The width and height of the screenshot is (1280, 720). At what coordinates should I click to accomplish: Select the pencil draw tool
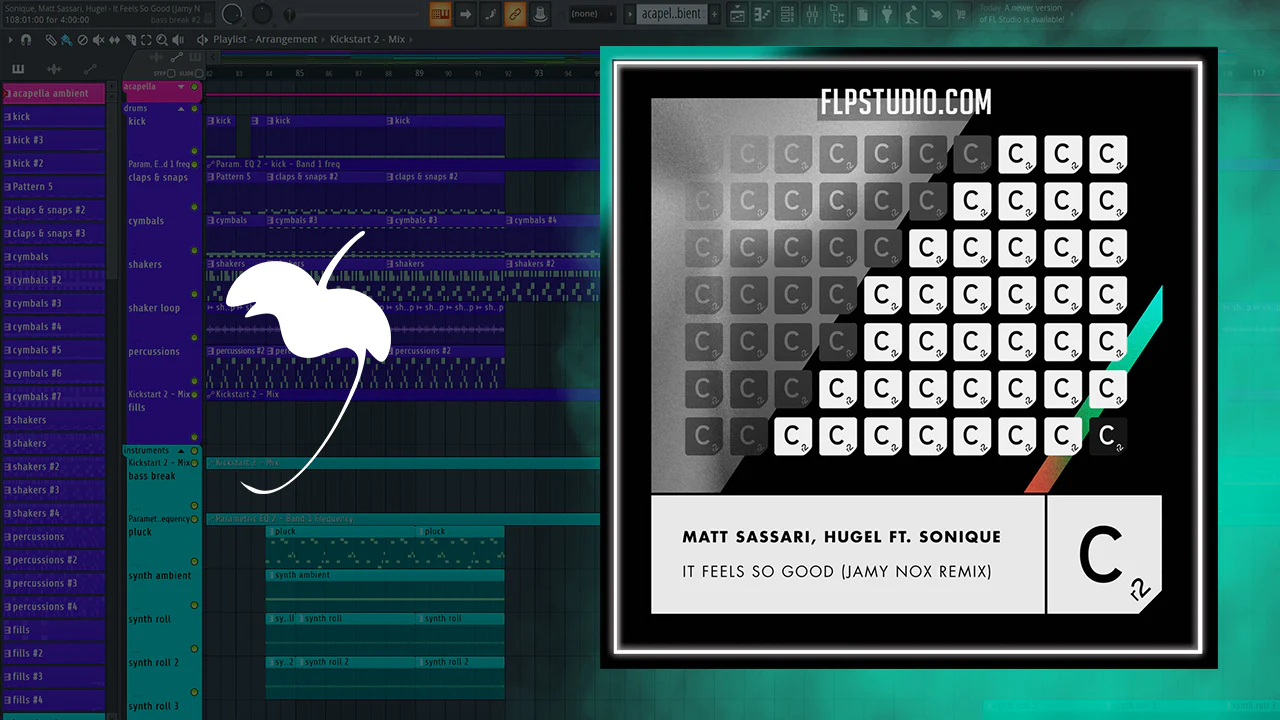[x=53, y=40]
